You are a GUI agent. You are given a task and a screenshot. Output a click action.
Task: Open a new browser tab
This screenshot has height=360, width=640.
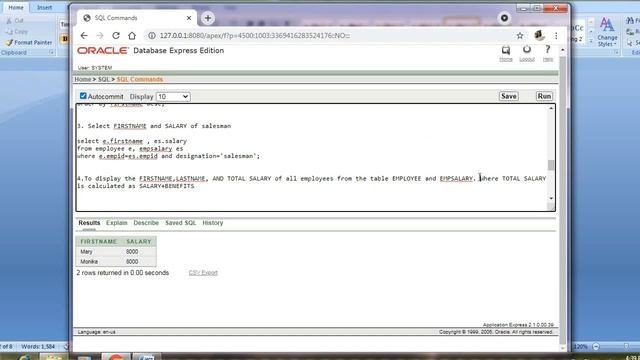tap(208, 18)
